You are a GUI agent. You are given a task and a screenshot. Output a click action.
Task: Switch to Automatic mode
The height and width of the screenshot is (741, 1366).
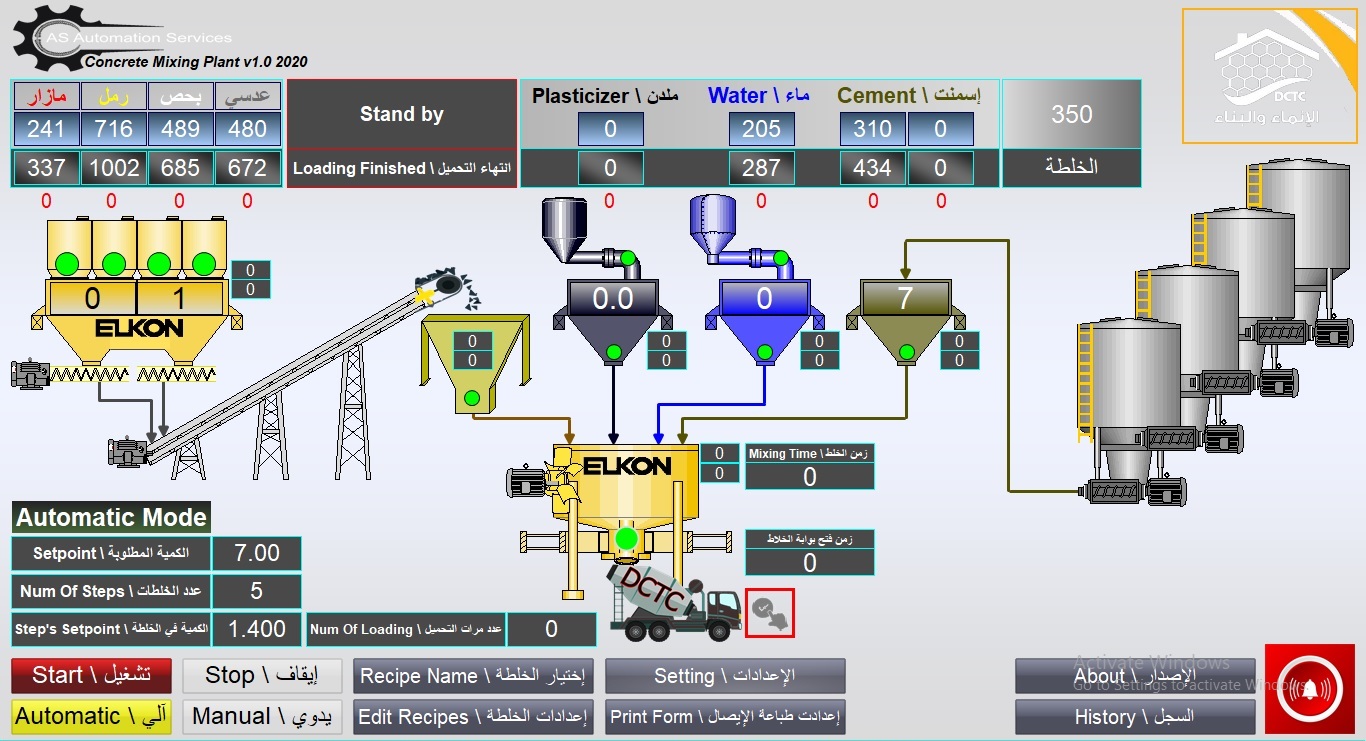click(x=92, y=717)
